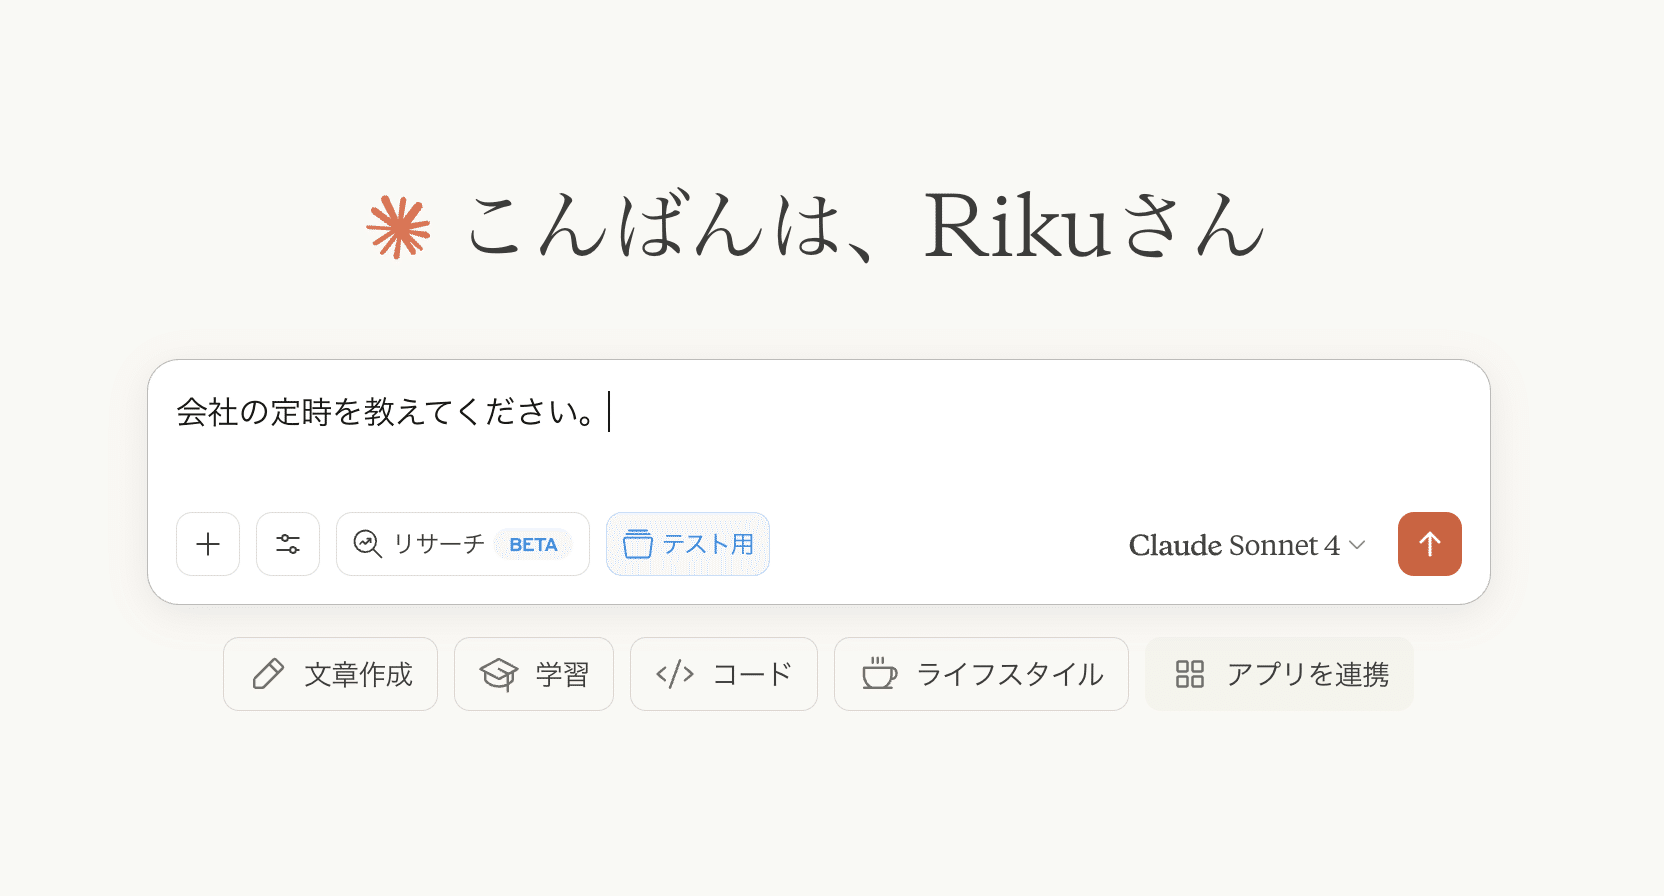Click the plus attach-file button
The image size is (1664, 896).
click(208, 544)
